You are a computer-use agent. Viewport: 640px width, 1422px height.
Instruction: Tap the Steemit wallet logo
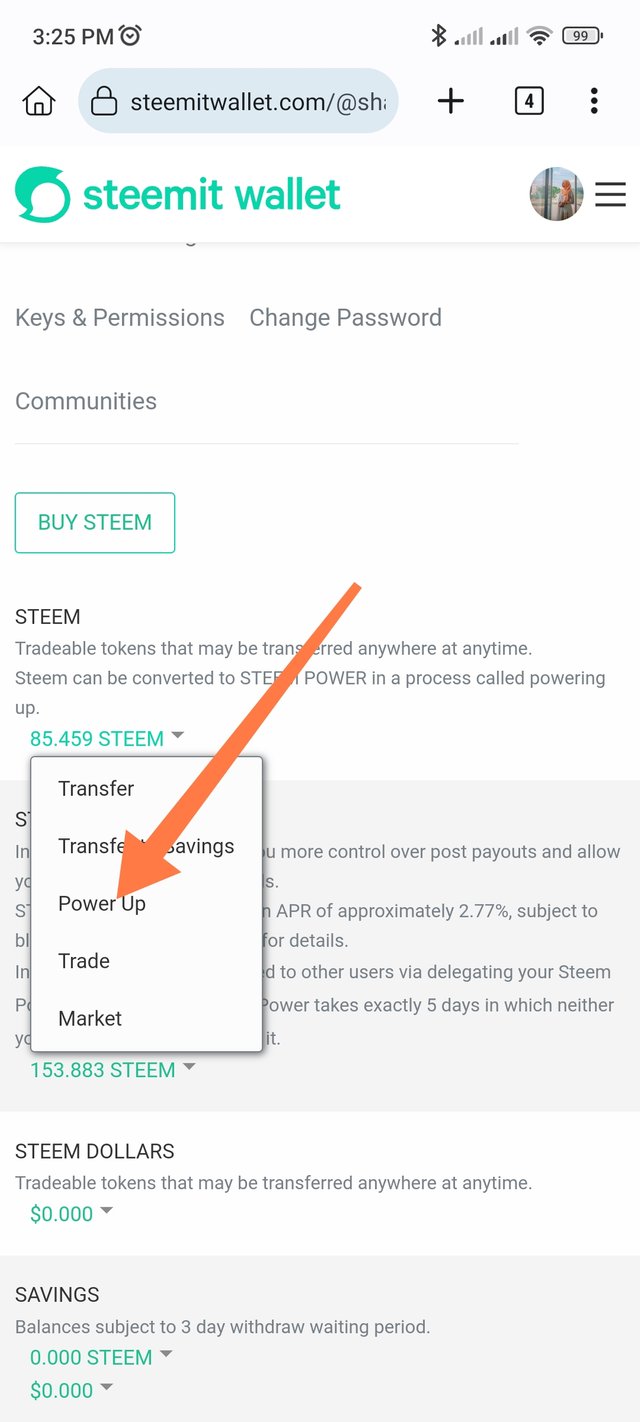point(178,194)
